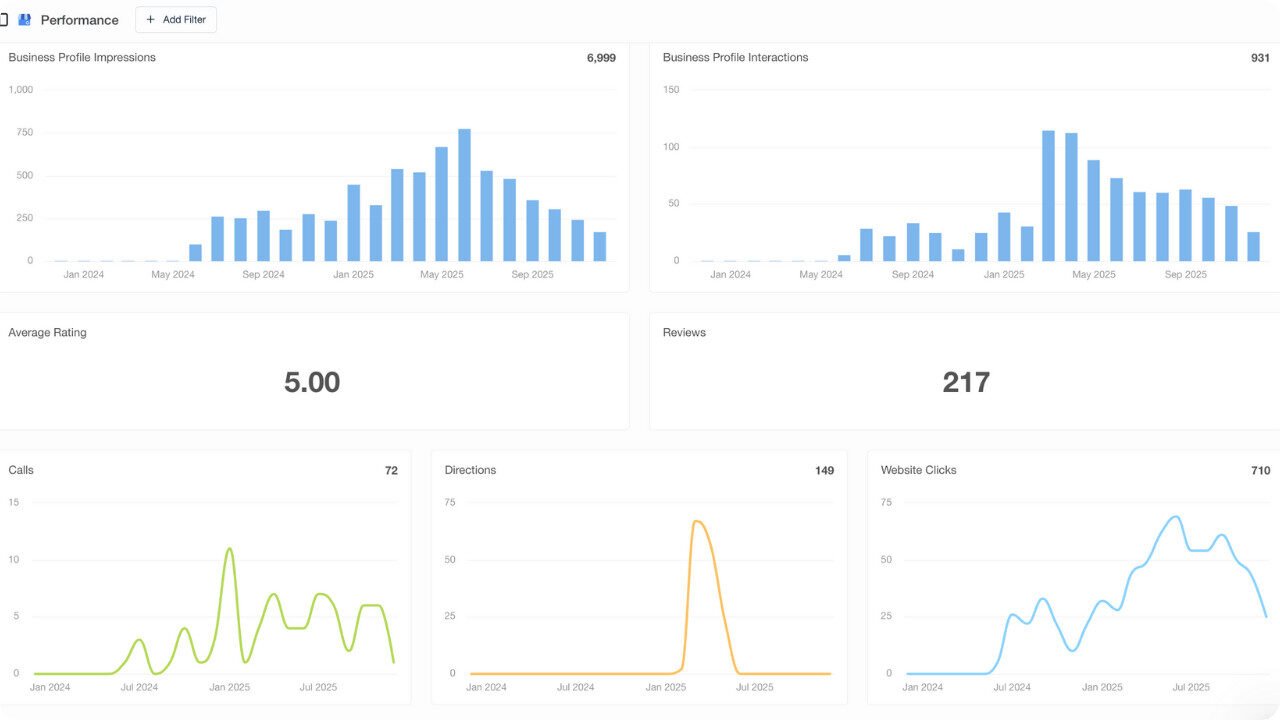This screenshot has height=720, width=1280.
Task: Click the Add Filter button
Action: coord(176,19)
